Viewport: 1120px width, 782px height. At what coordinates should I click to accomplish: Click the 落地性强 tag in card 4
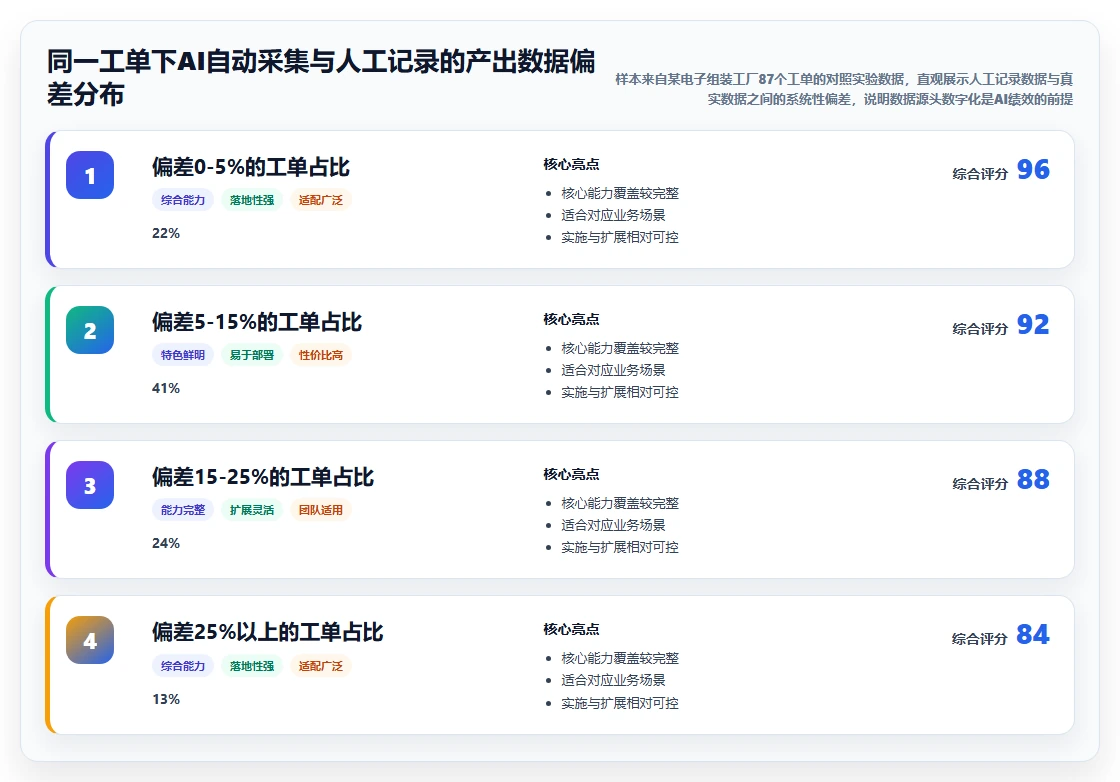point(252,666)
